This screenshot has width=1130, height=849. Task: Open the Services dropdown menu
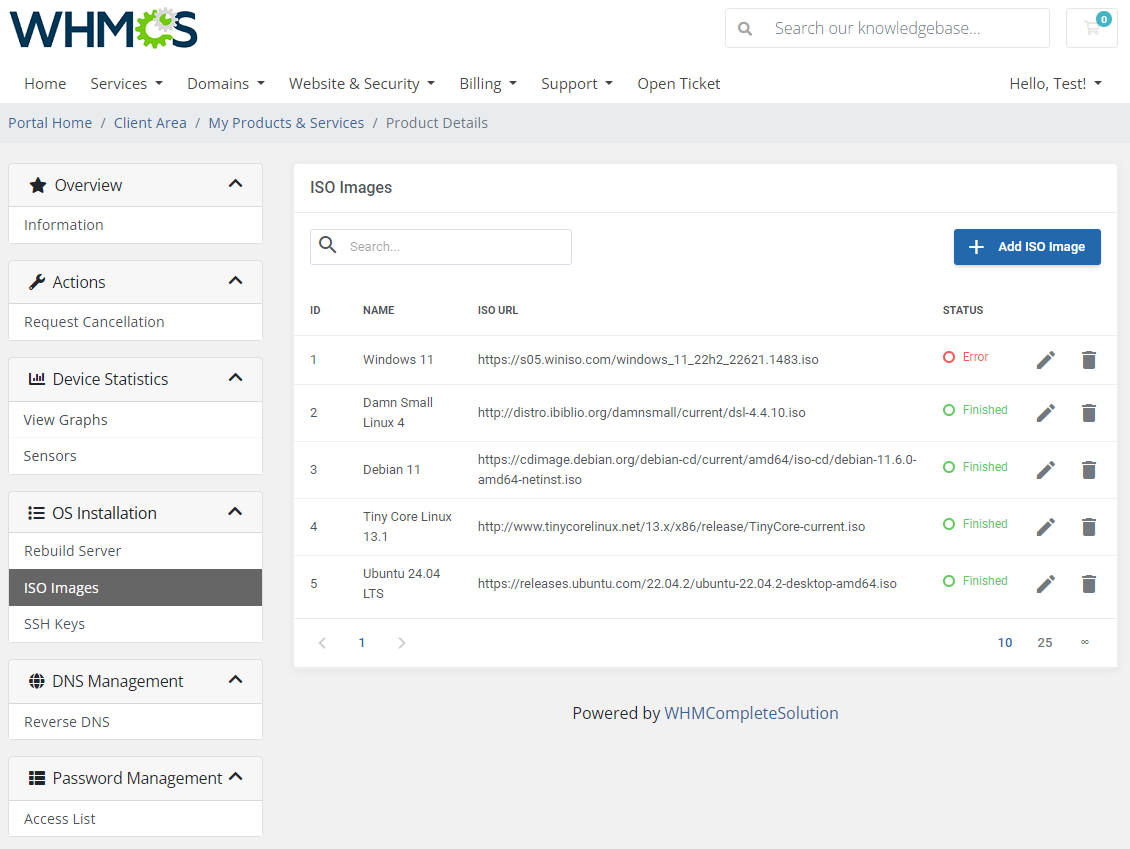pos(126,83)
